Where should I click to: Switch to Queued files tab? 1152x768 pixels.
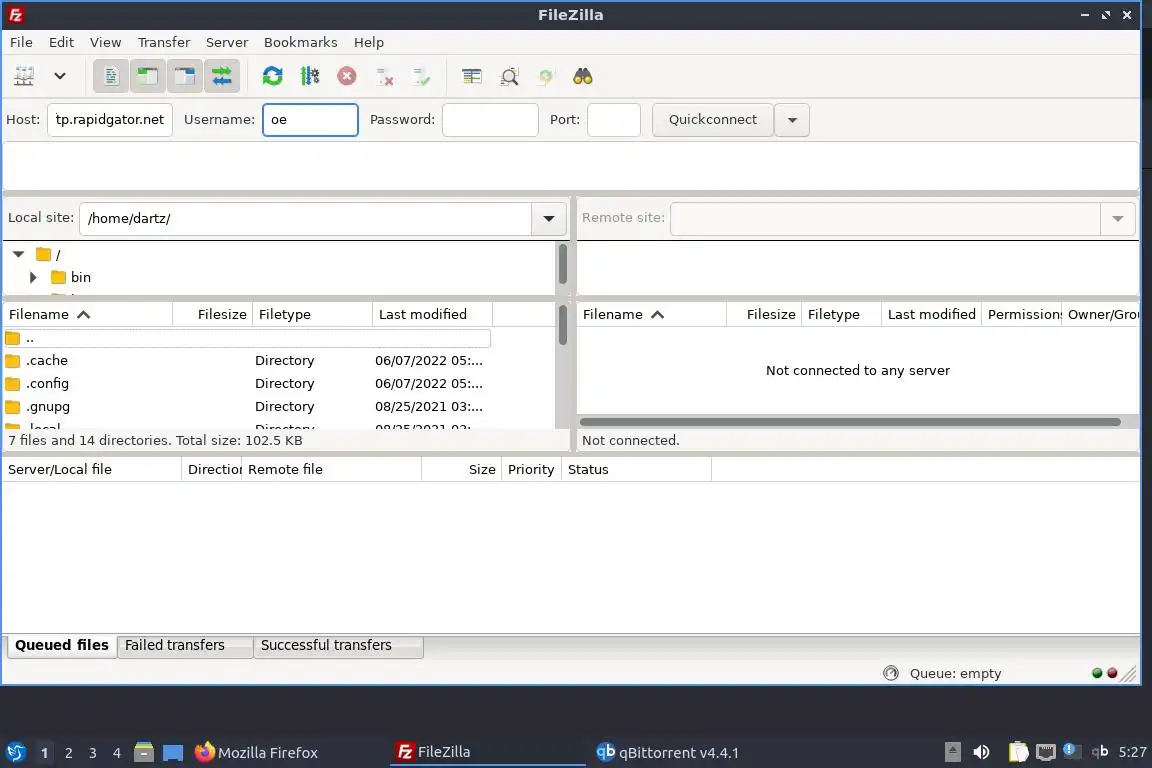[x=62, y=645]
